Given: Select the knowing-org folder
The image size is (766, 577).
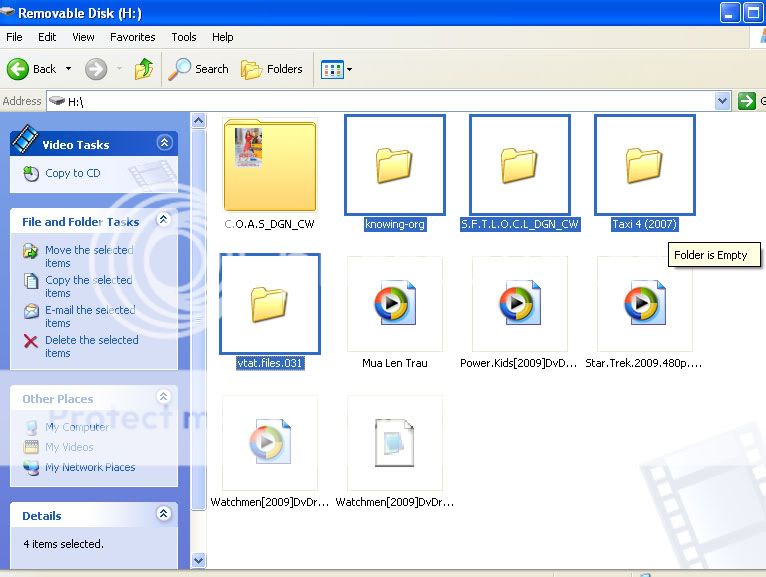Looking at the screenshot, I should [x=394, y=165].
